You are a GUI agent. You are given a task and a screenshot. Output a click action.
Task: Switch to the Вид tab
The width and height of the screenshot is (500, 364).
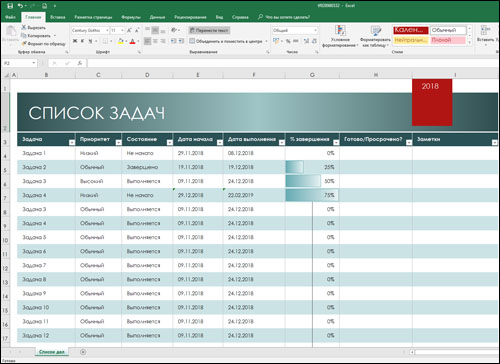click(219, 17)
